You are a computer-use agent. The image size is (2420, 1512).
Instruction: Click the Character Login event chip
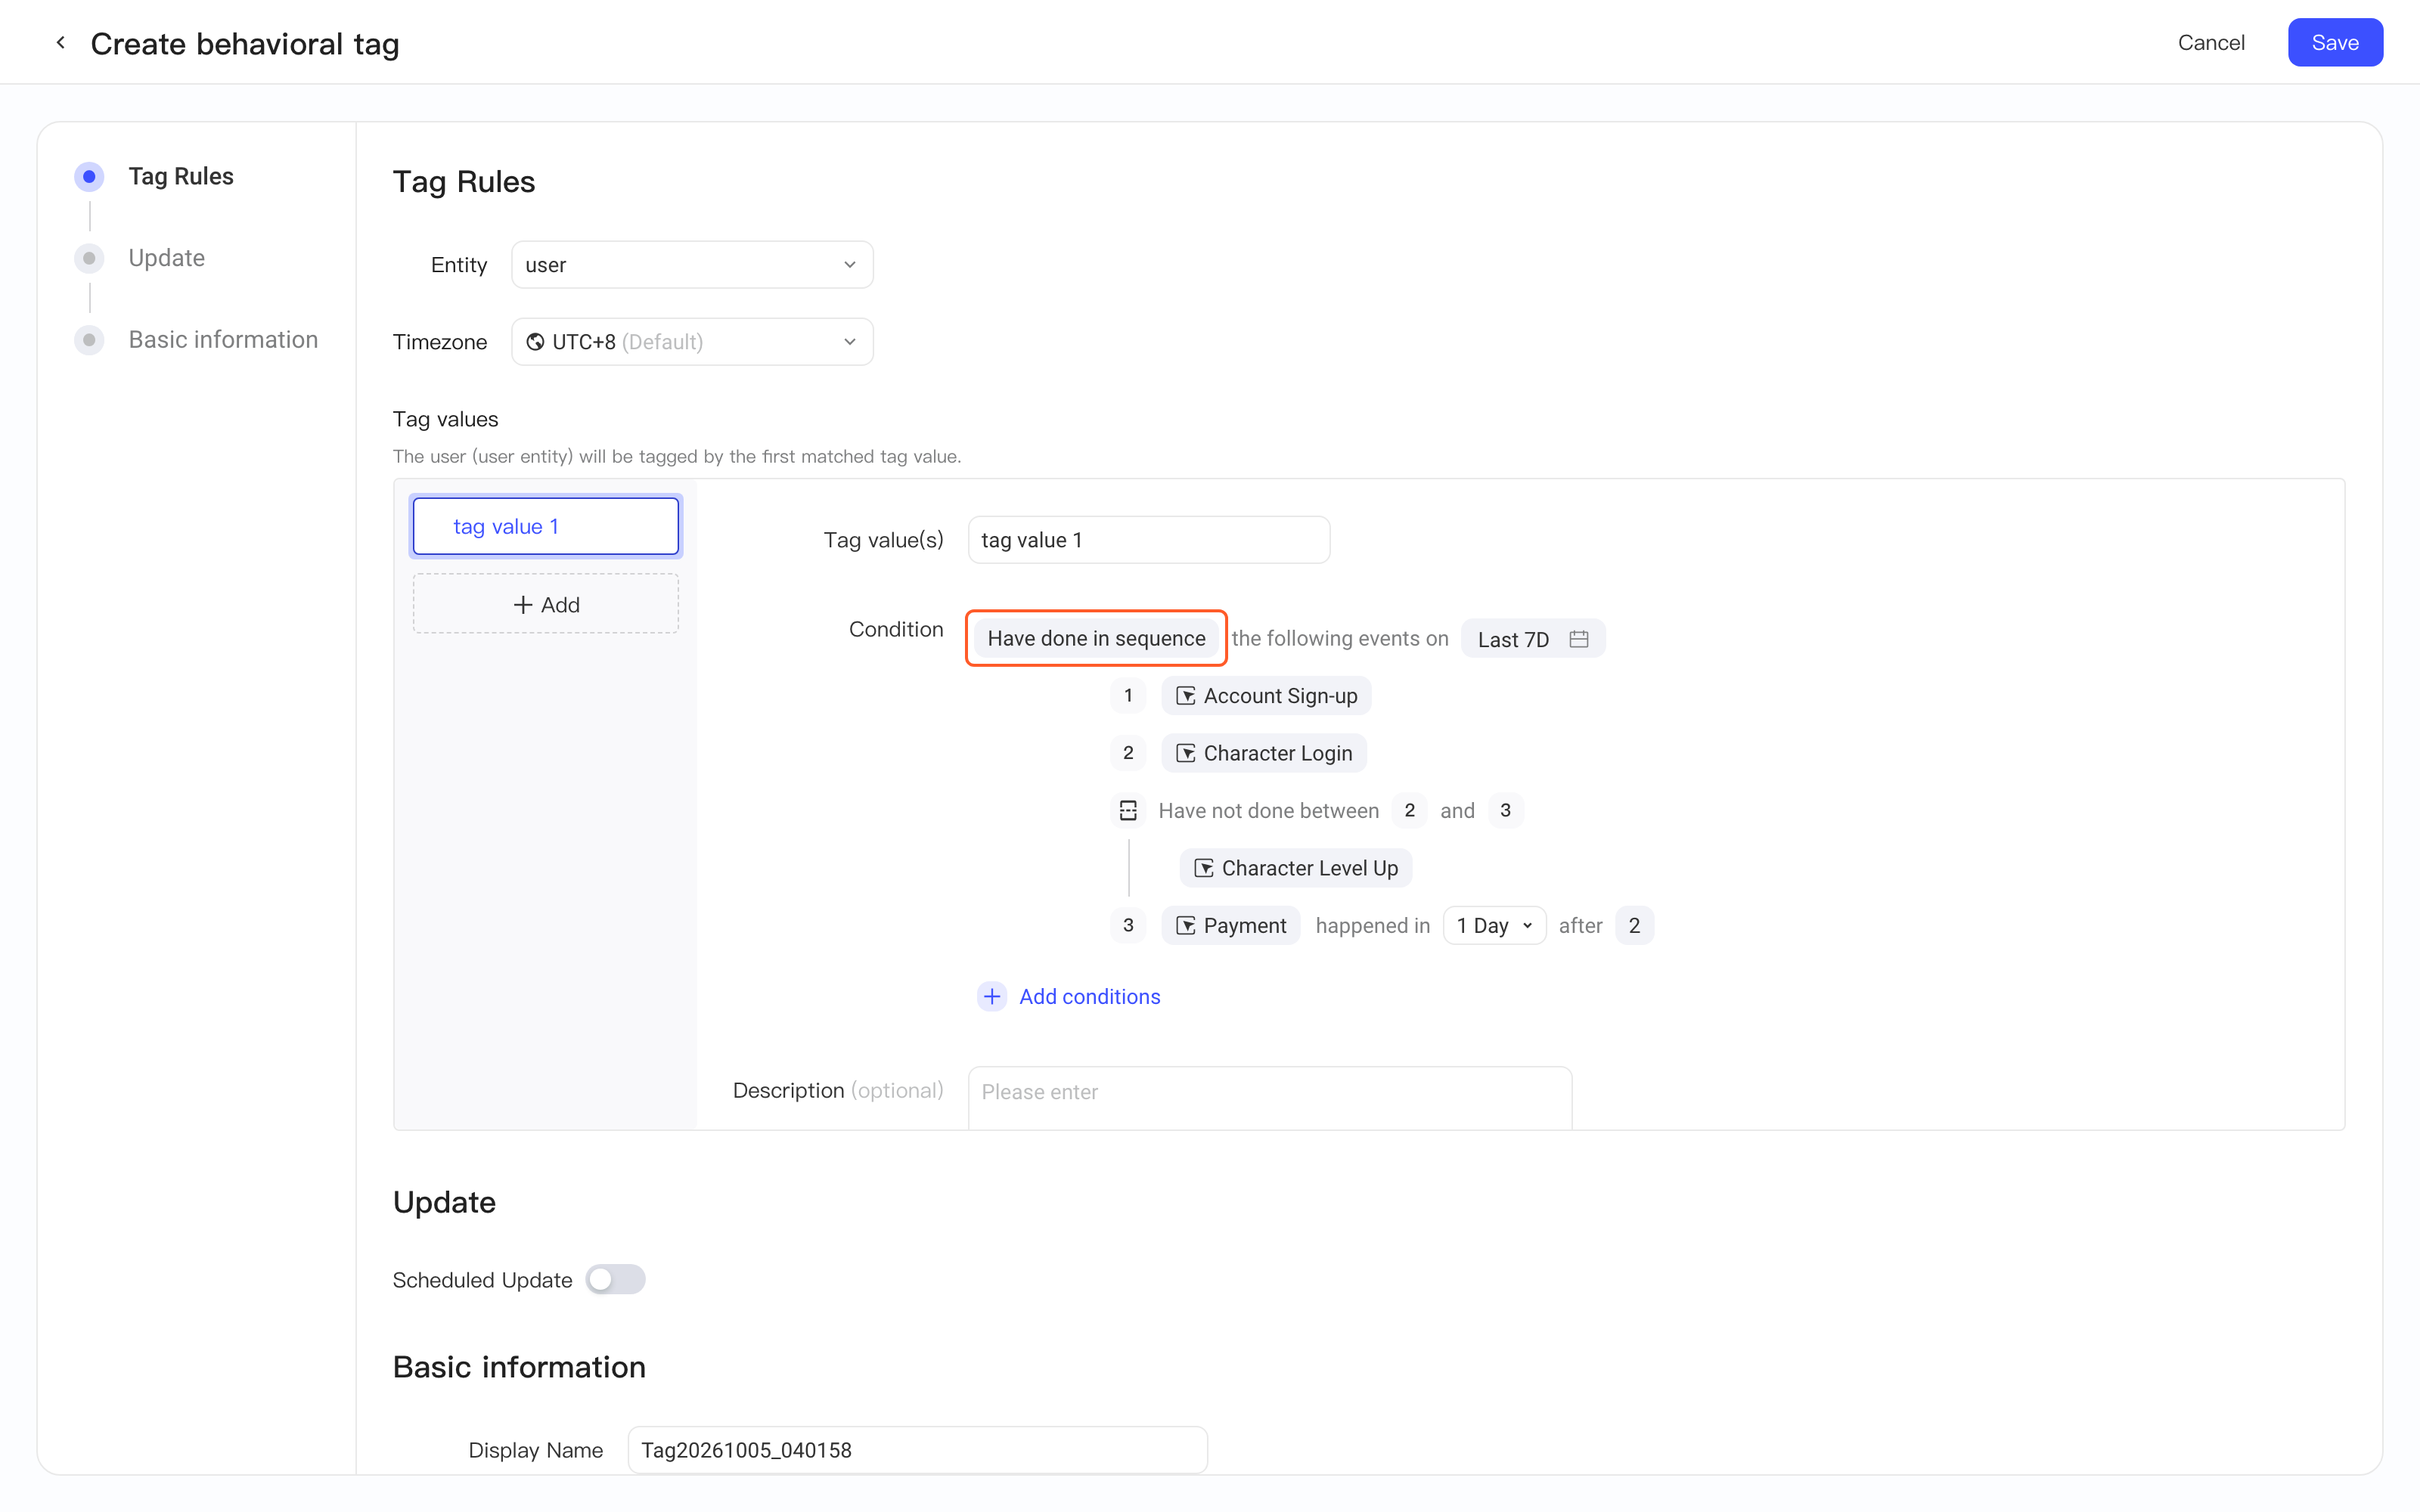(x=1264, y=753)
